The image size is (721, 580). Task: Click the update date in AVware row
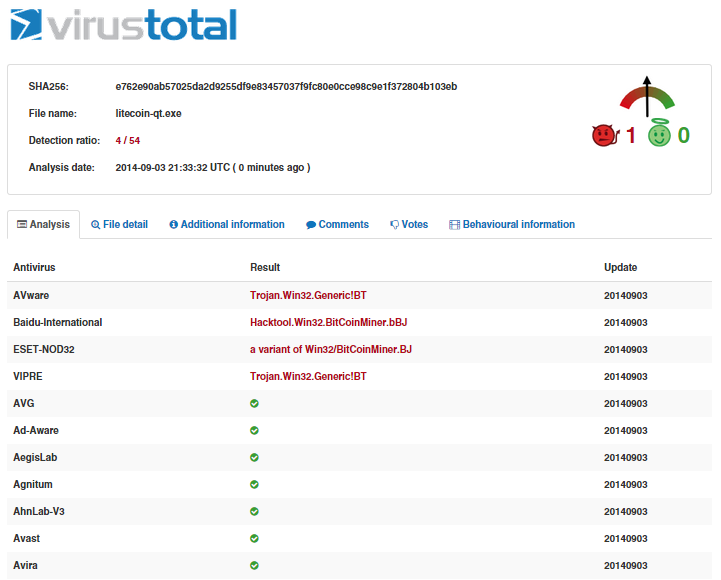(x=626, y=295)
